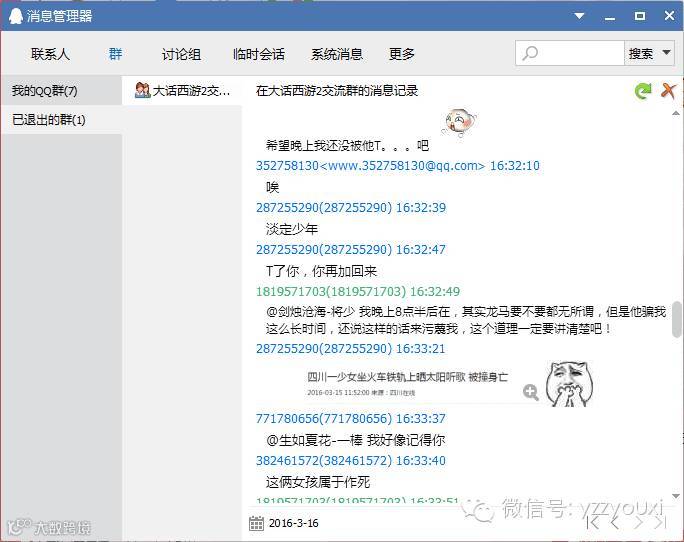Go to first page of records
Screen dimensions: 684x542
click(x=593, y=522)
